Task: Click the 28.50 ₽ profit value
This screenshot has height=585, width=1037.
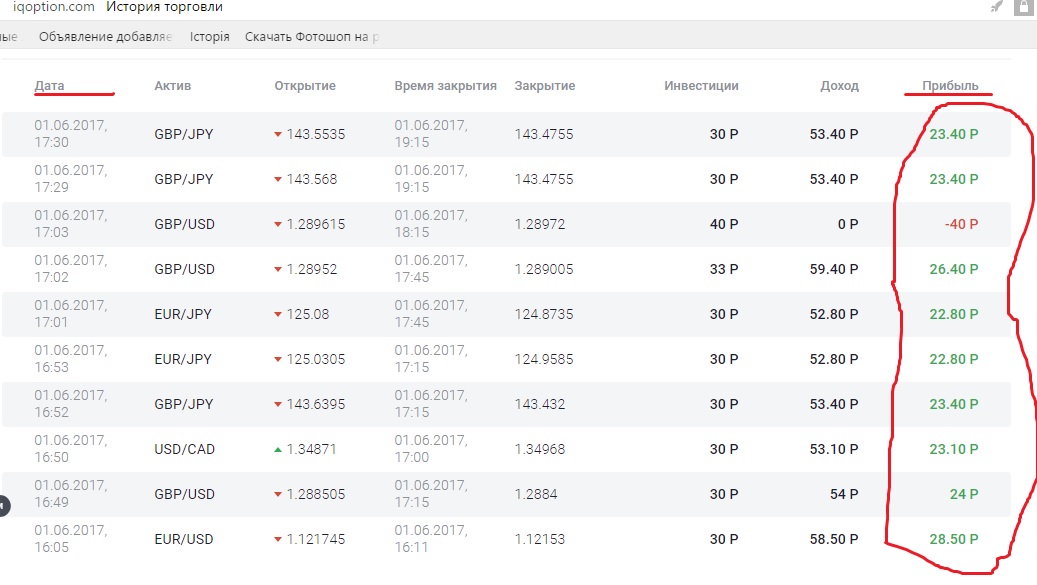Action: coord(954,539)
